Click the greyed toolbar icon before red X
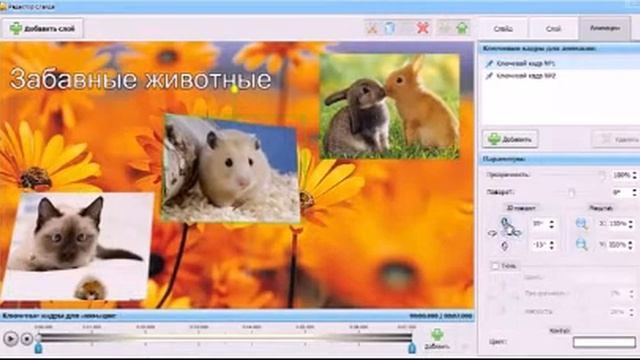Viewport: 640px width, 360px height. point(406,28)
